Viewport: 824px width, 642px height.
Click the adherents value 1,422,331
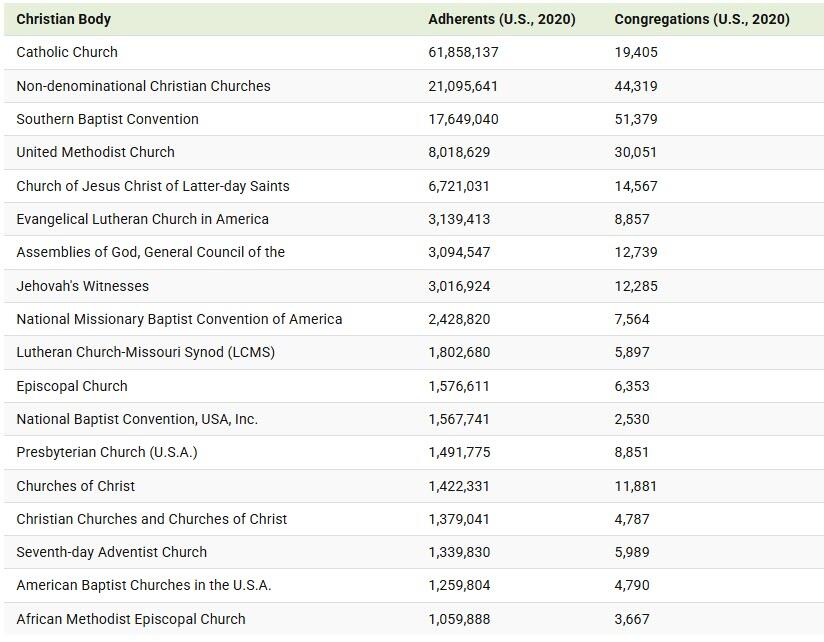459,486
